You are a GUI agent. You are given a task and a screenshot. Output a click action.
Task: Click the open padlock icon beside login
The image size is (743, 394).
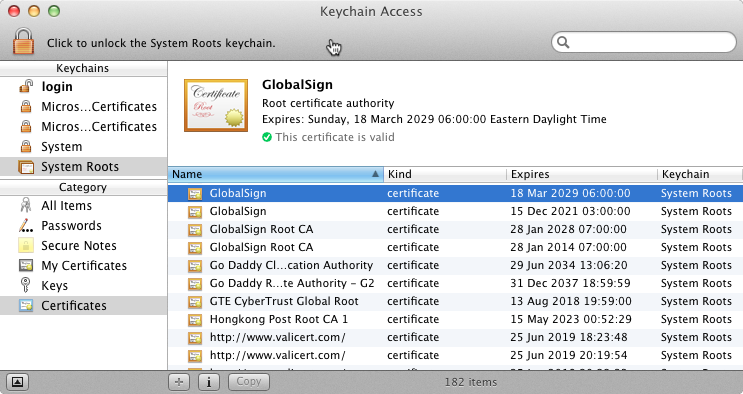point(26,86)
